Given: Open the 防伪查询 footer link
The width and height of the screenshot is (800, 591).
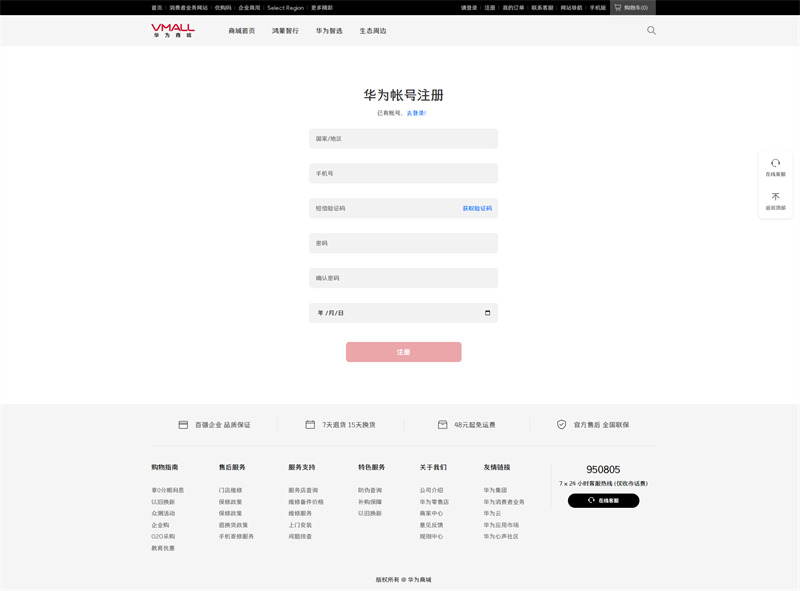Looking at the screenshot, I should [370, 490].
